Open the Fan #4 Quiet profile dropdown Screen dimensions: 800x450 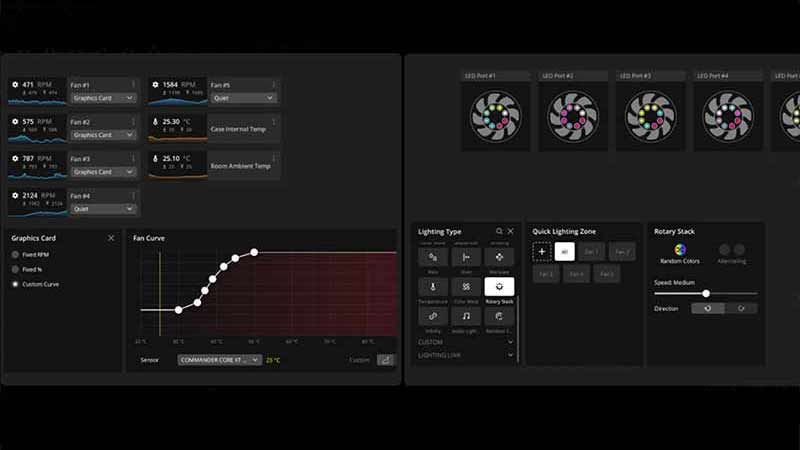tap(103, 209)
